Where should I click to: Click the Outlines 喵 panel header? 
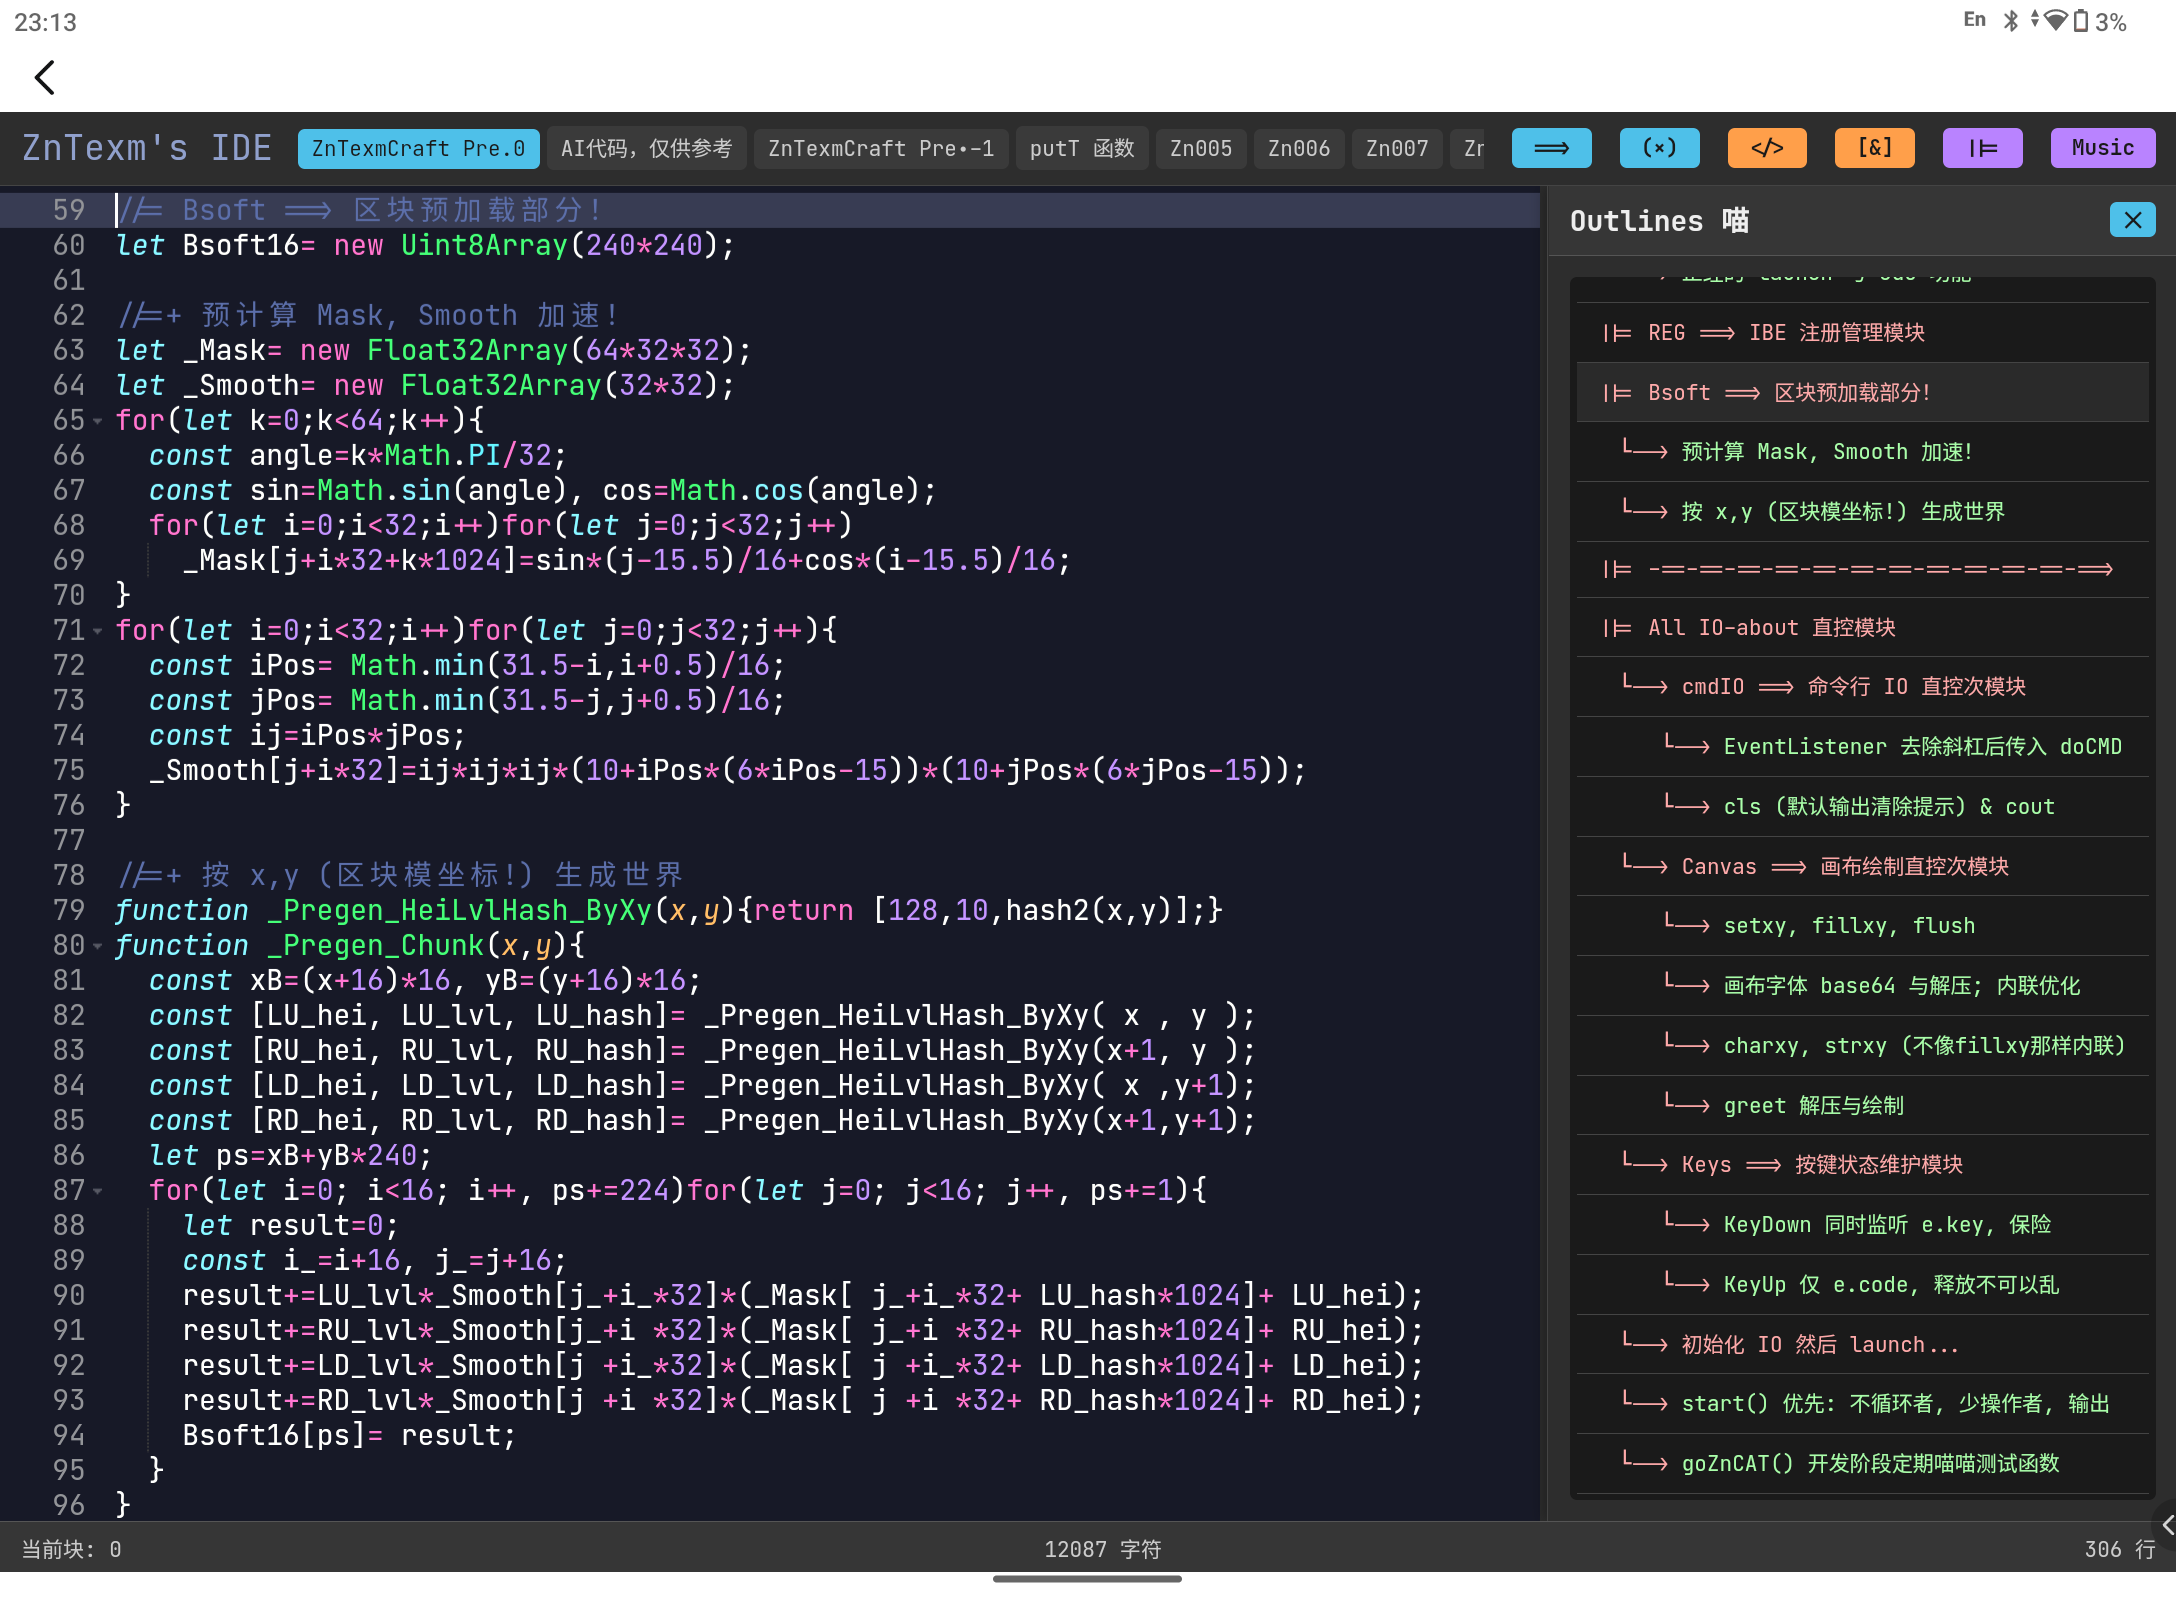coord(1659,221)
